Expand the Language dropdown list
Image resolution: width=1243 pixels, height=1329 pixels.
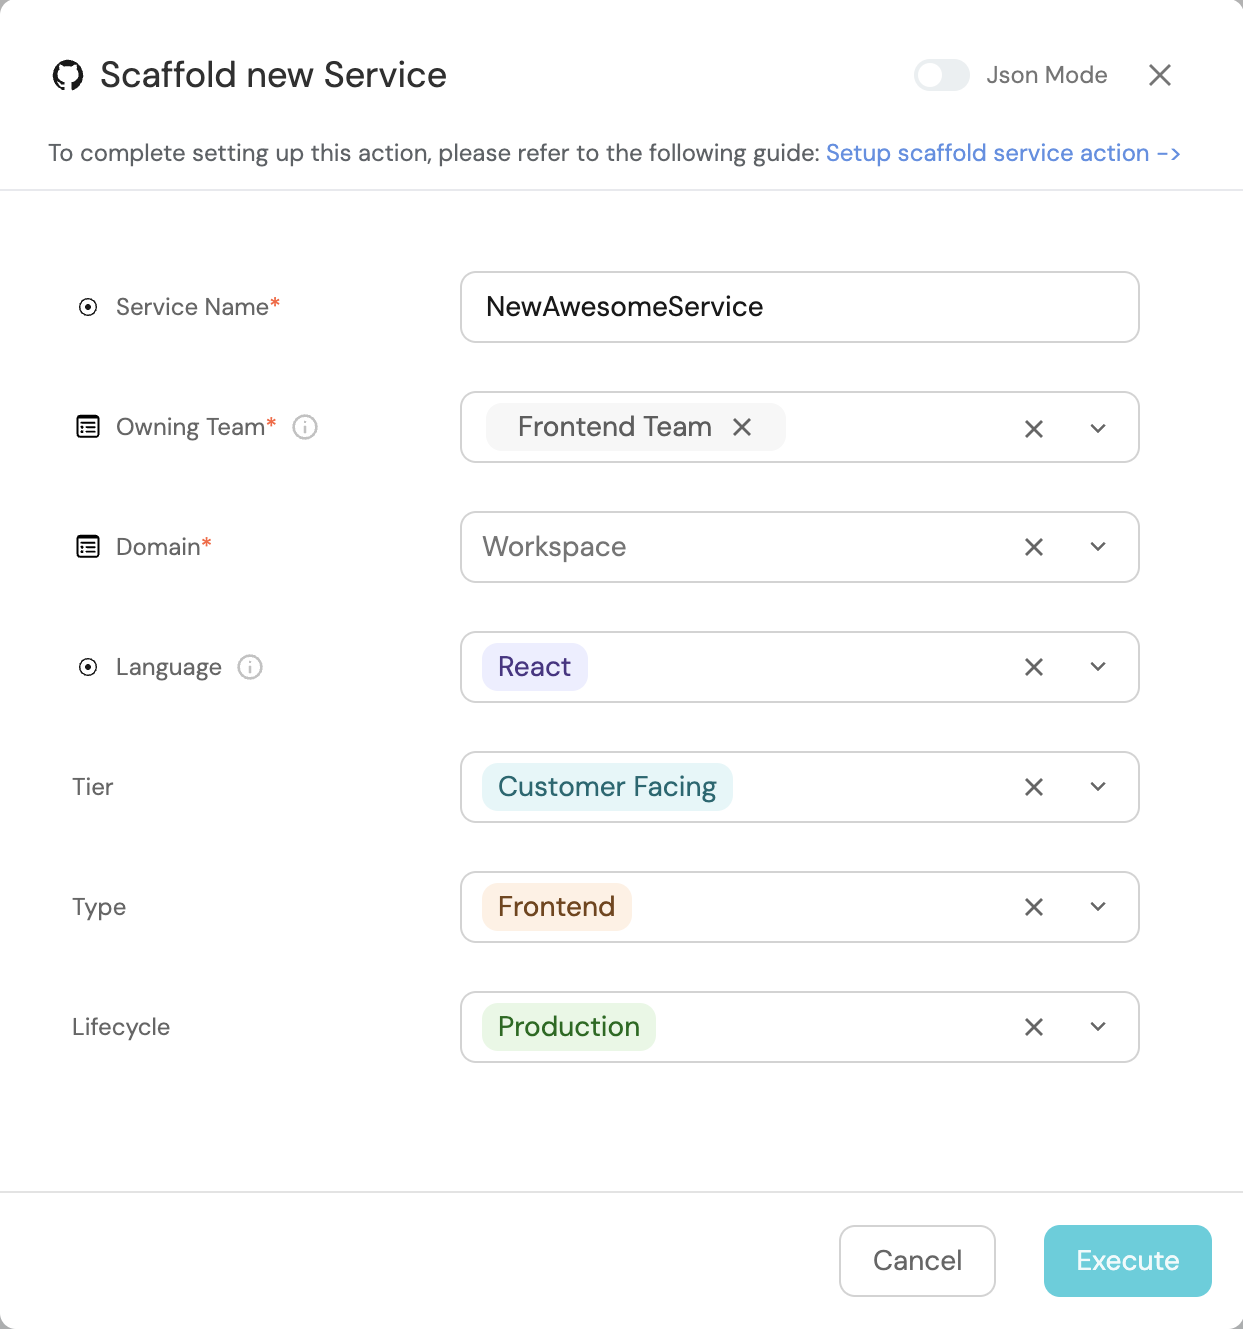(1098, 667)
